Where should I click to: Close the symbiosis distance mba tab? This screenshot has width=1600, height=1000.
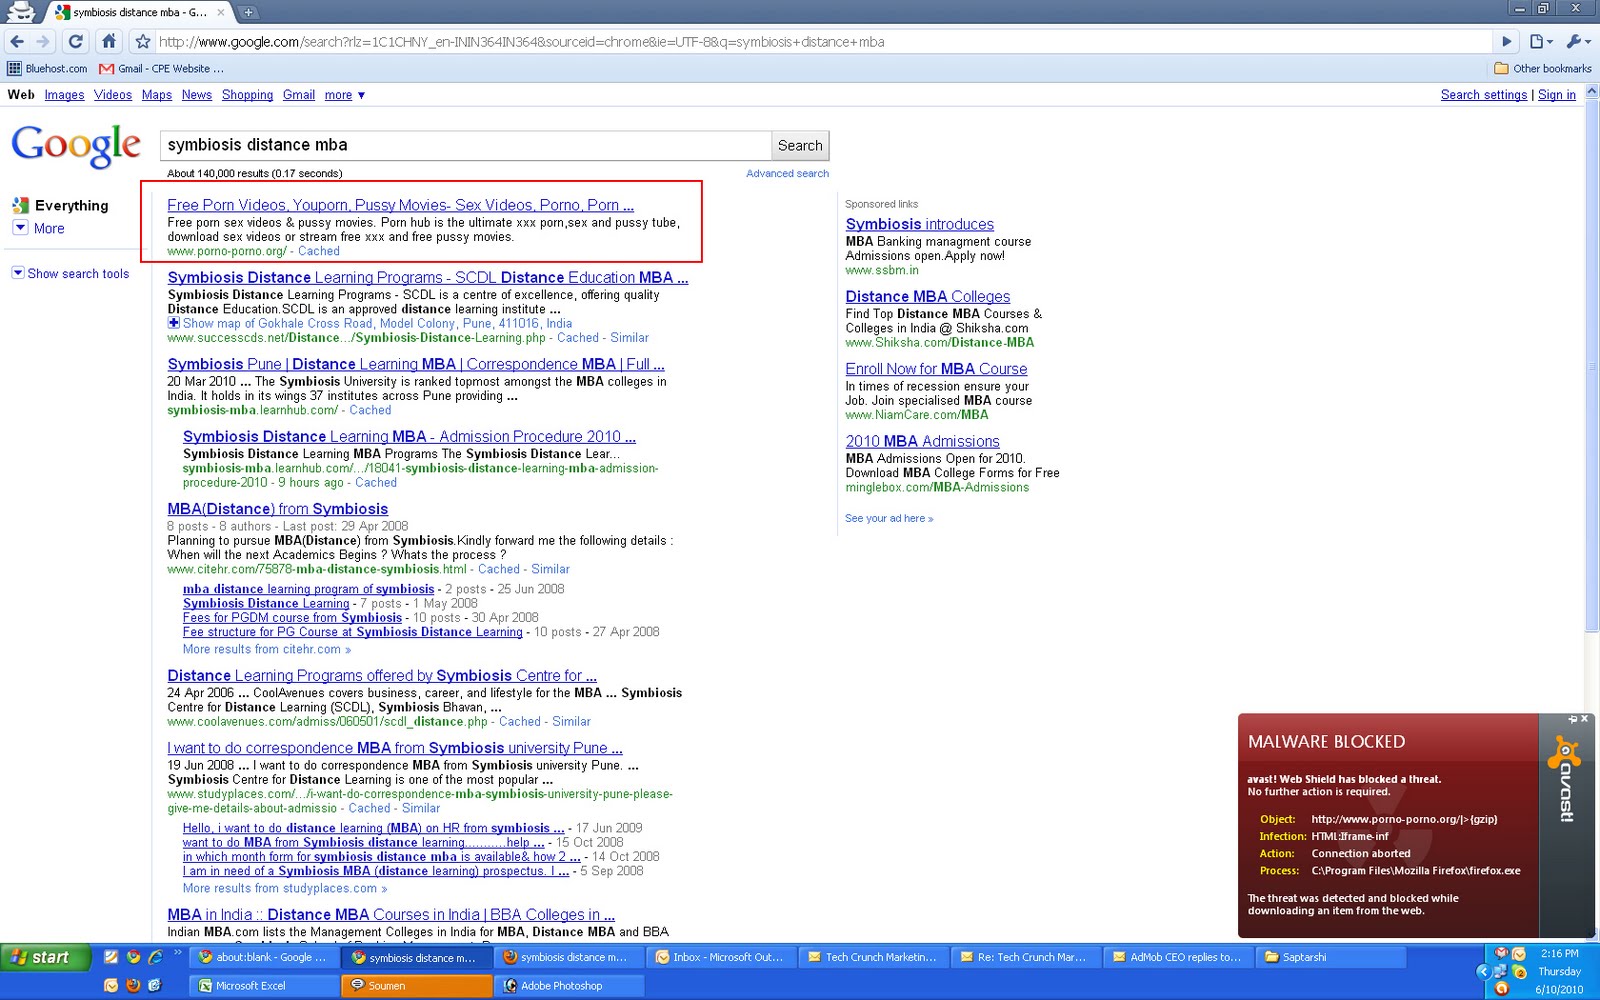point(221,12)
